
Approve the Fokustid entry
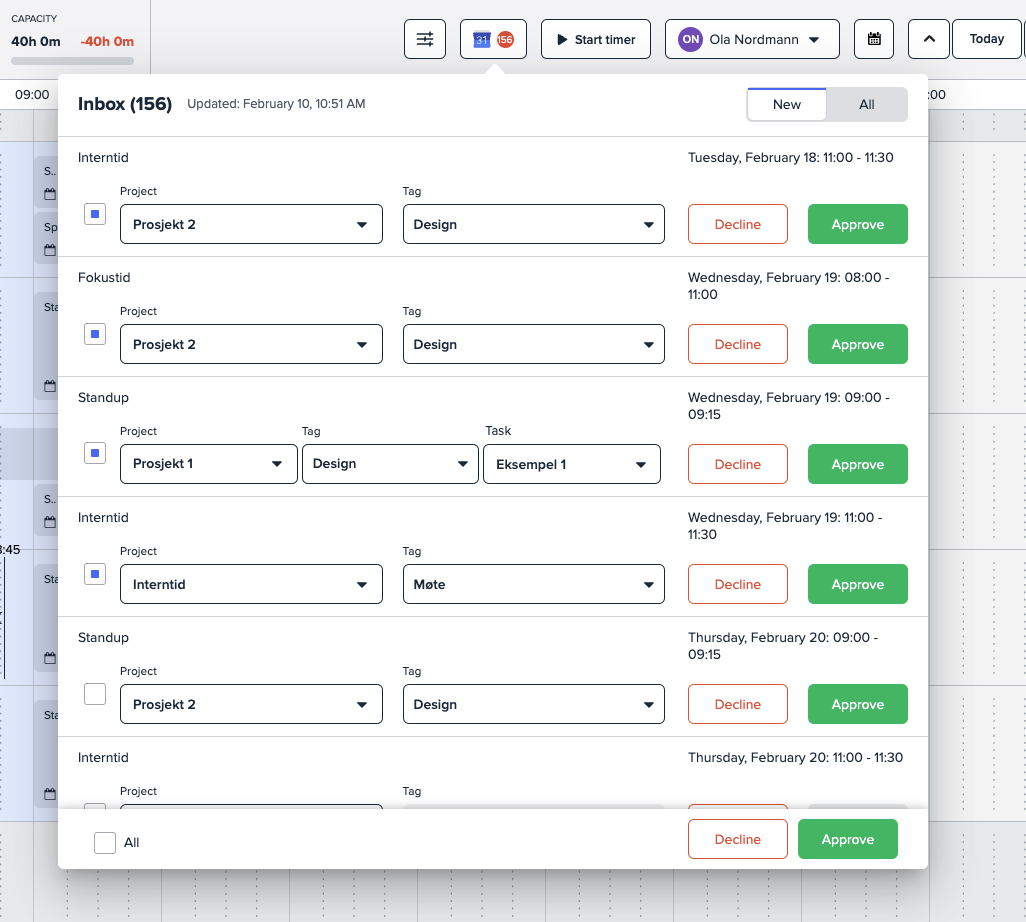point(858,344)
